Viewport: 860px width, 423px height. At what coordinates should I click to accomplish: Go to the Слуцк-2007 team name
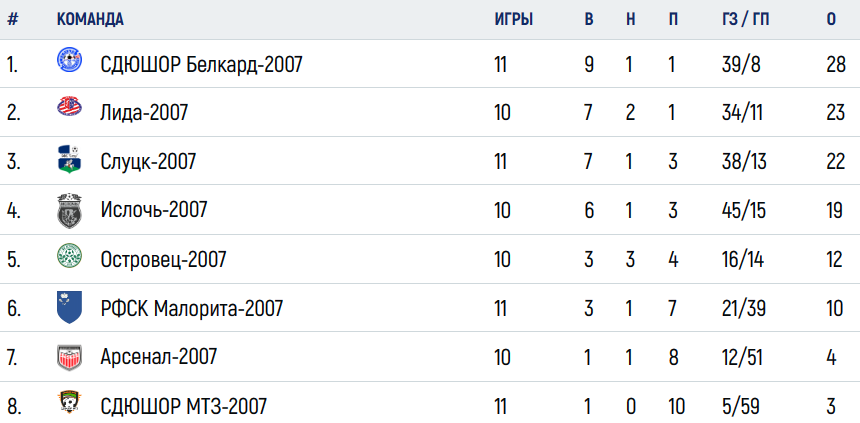click(x=148, y=162)
